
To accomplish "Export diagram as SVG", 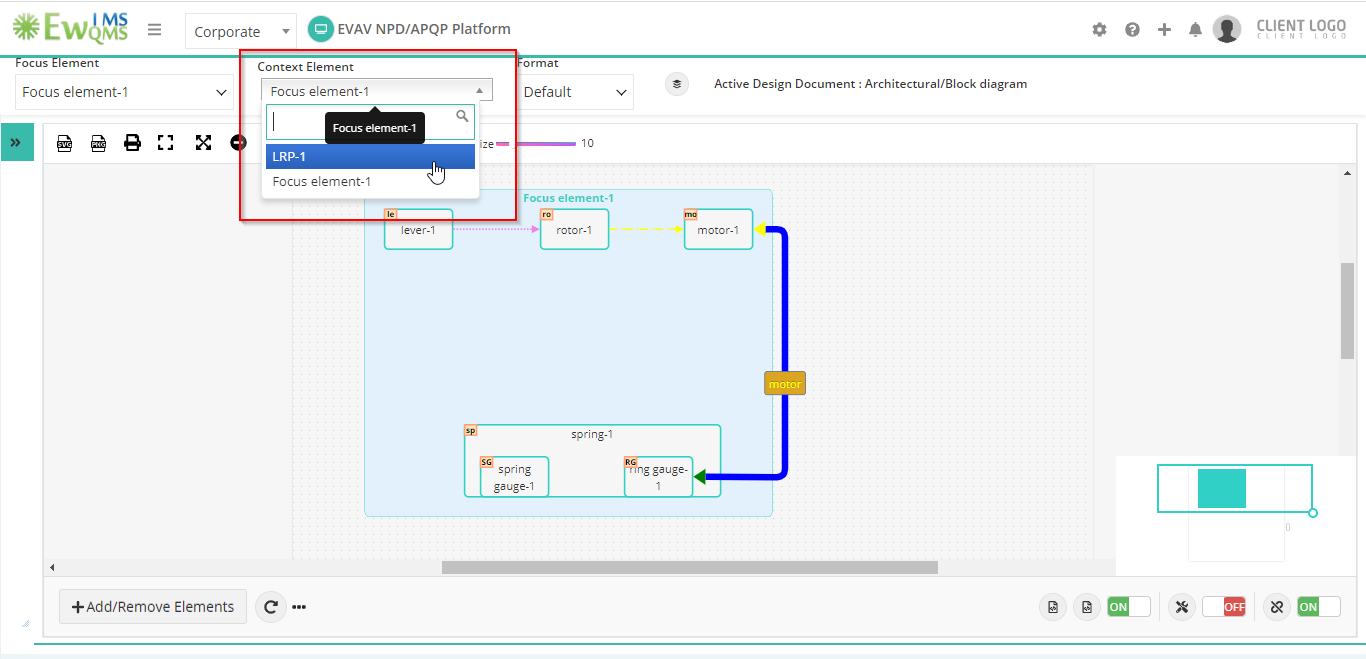I will (65, 143).
